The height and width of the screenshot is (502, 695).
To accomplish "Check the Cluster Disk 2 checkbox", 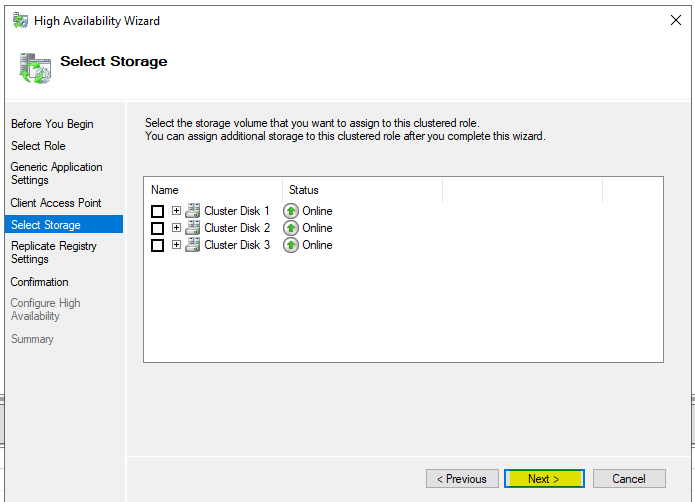I will tap(157, 228).
